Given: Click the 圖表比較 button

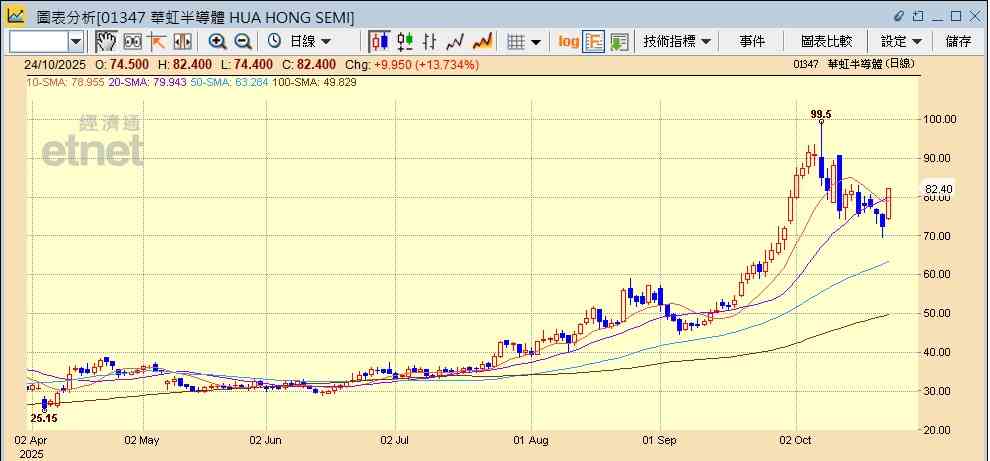Looking at the screenshot, I should (x=826, y=41).
